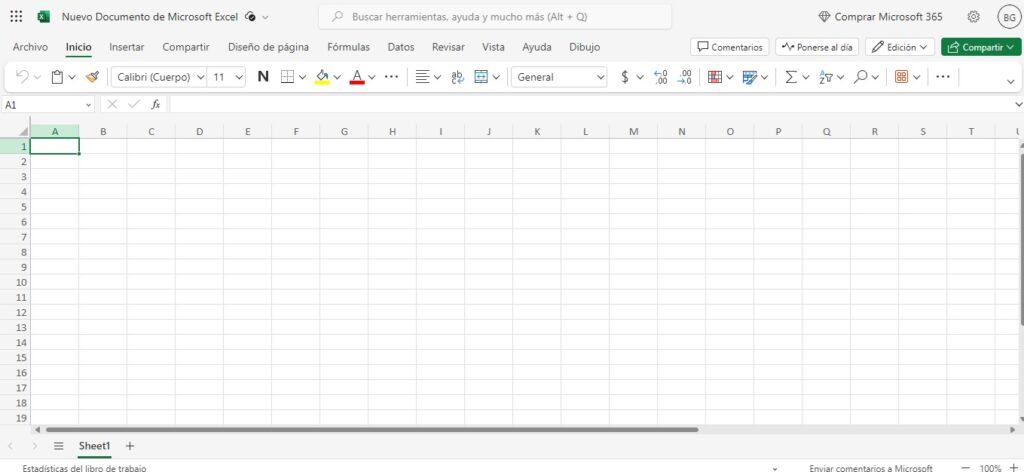Click the Undo arrow icon

(x=22, y=77)
